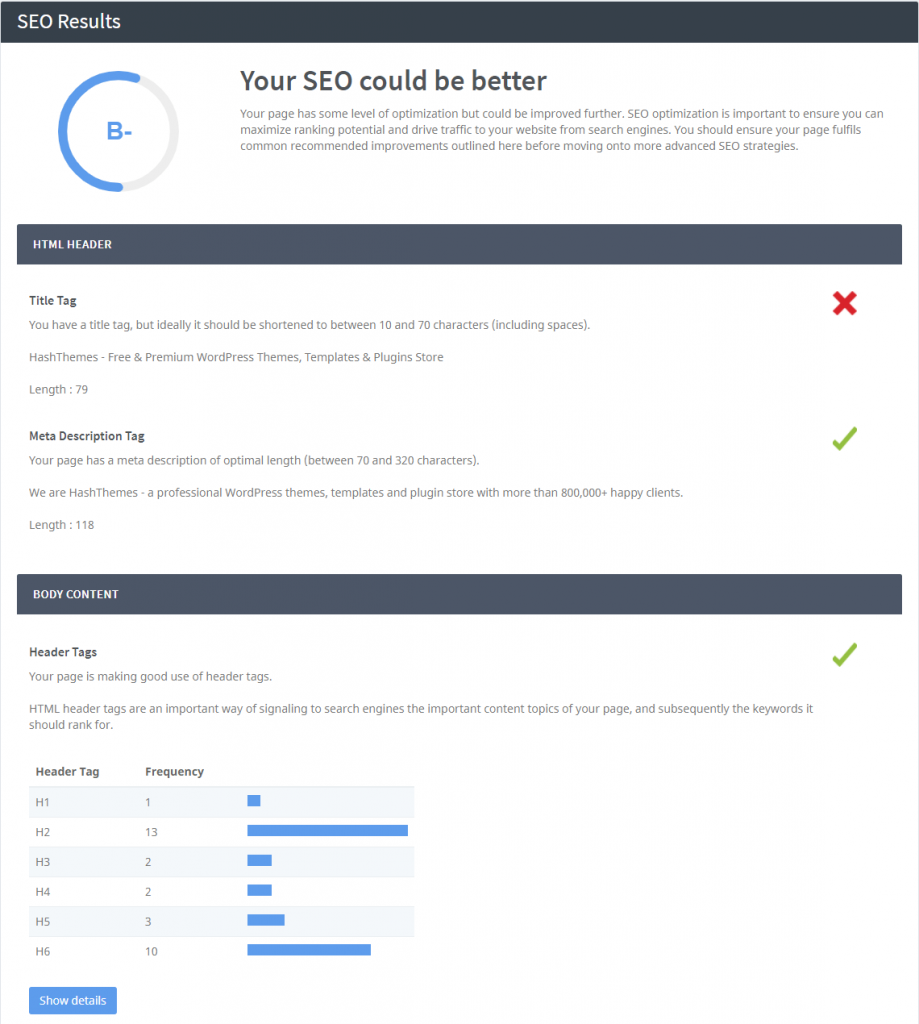Click the green checkmark beside Header Tags
Screen dimensions: 919x1024
(x=844, y=654)
